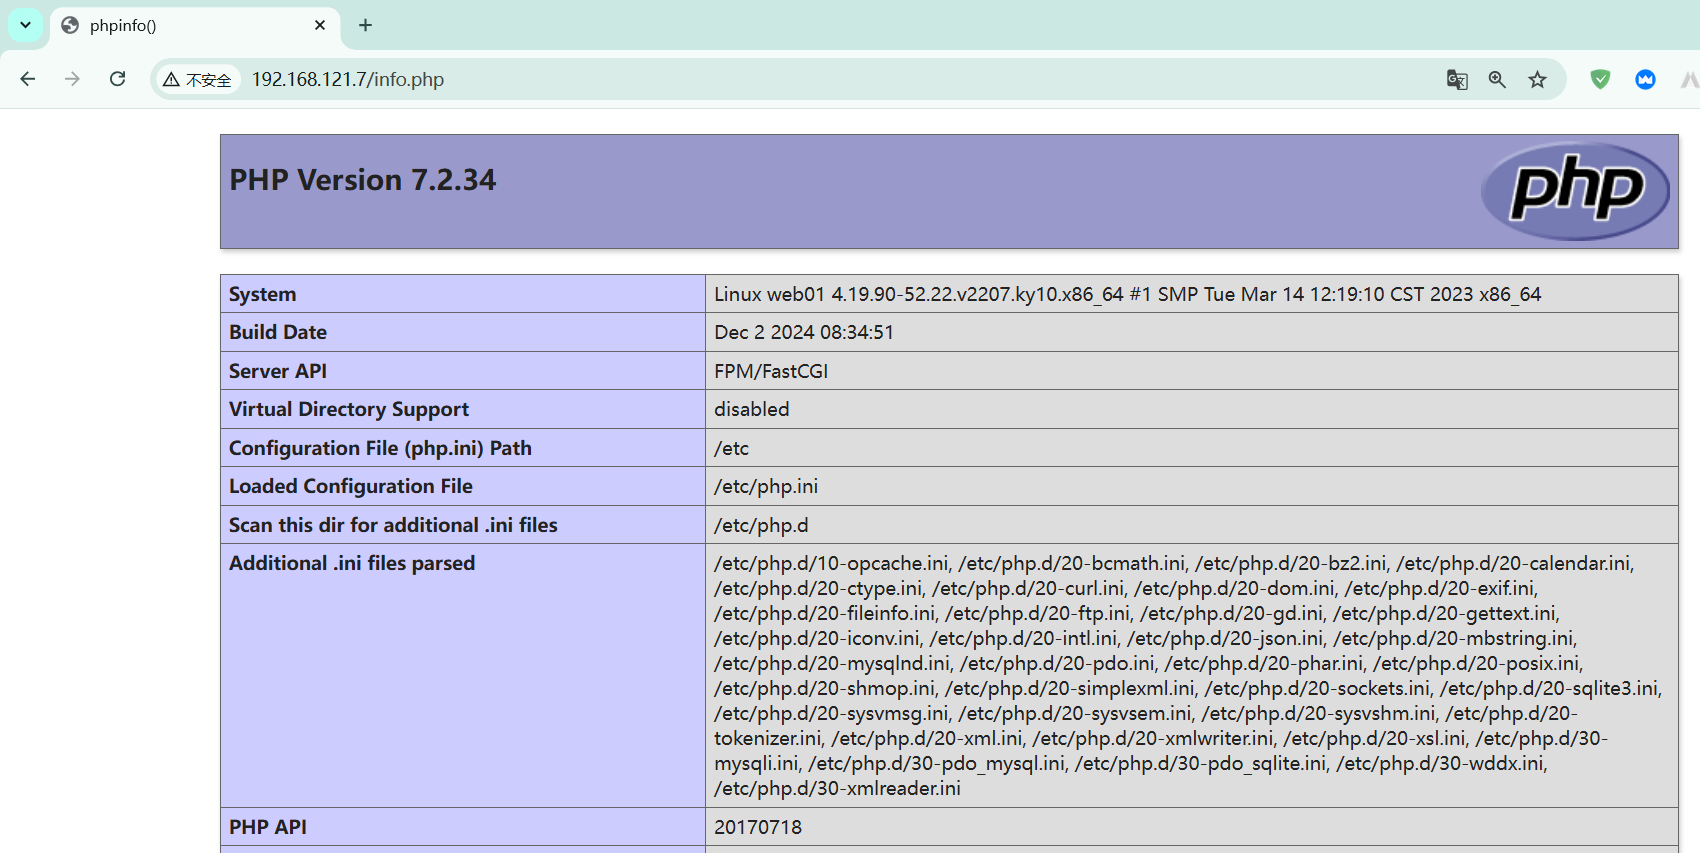The image size is (1700, 853).
Task: Click the Build Date value cell
Action: (804, 332)
